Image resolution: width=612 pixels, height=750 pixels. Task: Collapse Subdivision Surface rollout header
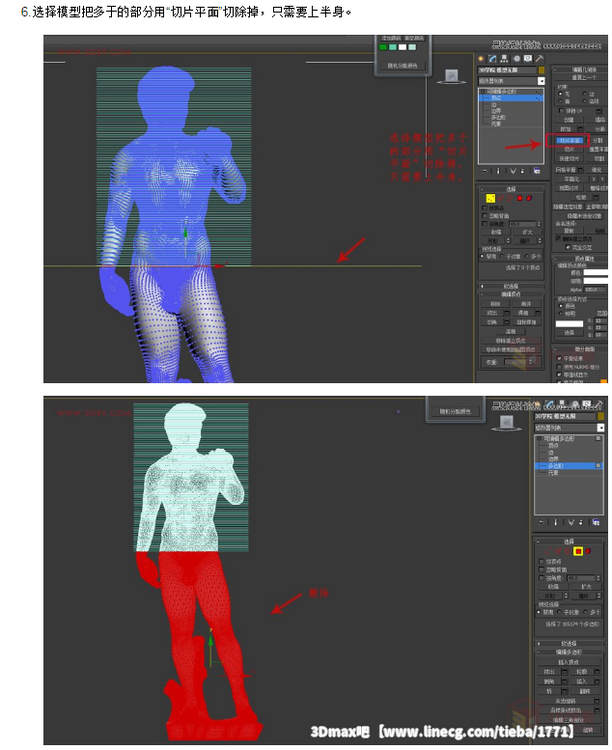[x=580, y=349]
